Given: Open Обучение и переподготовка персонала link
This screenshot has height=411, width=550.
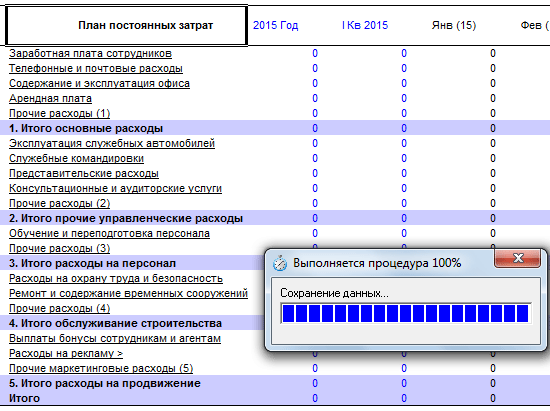Looking at the screenshot, I should [109, 234].
